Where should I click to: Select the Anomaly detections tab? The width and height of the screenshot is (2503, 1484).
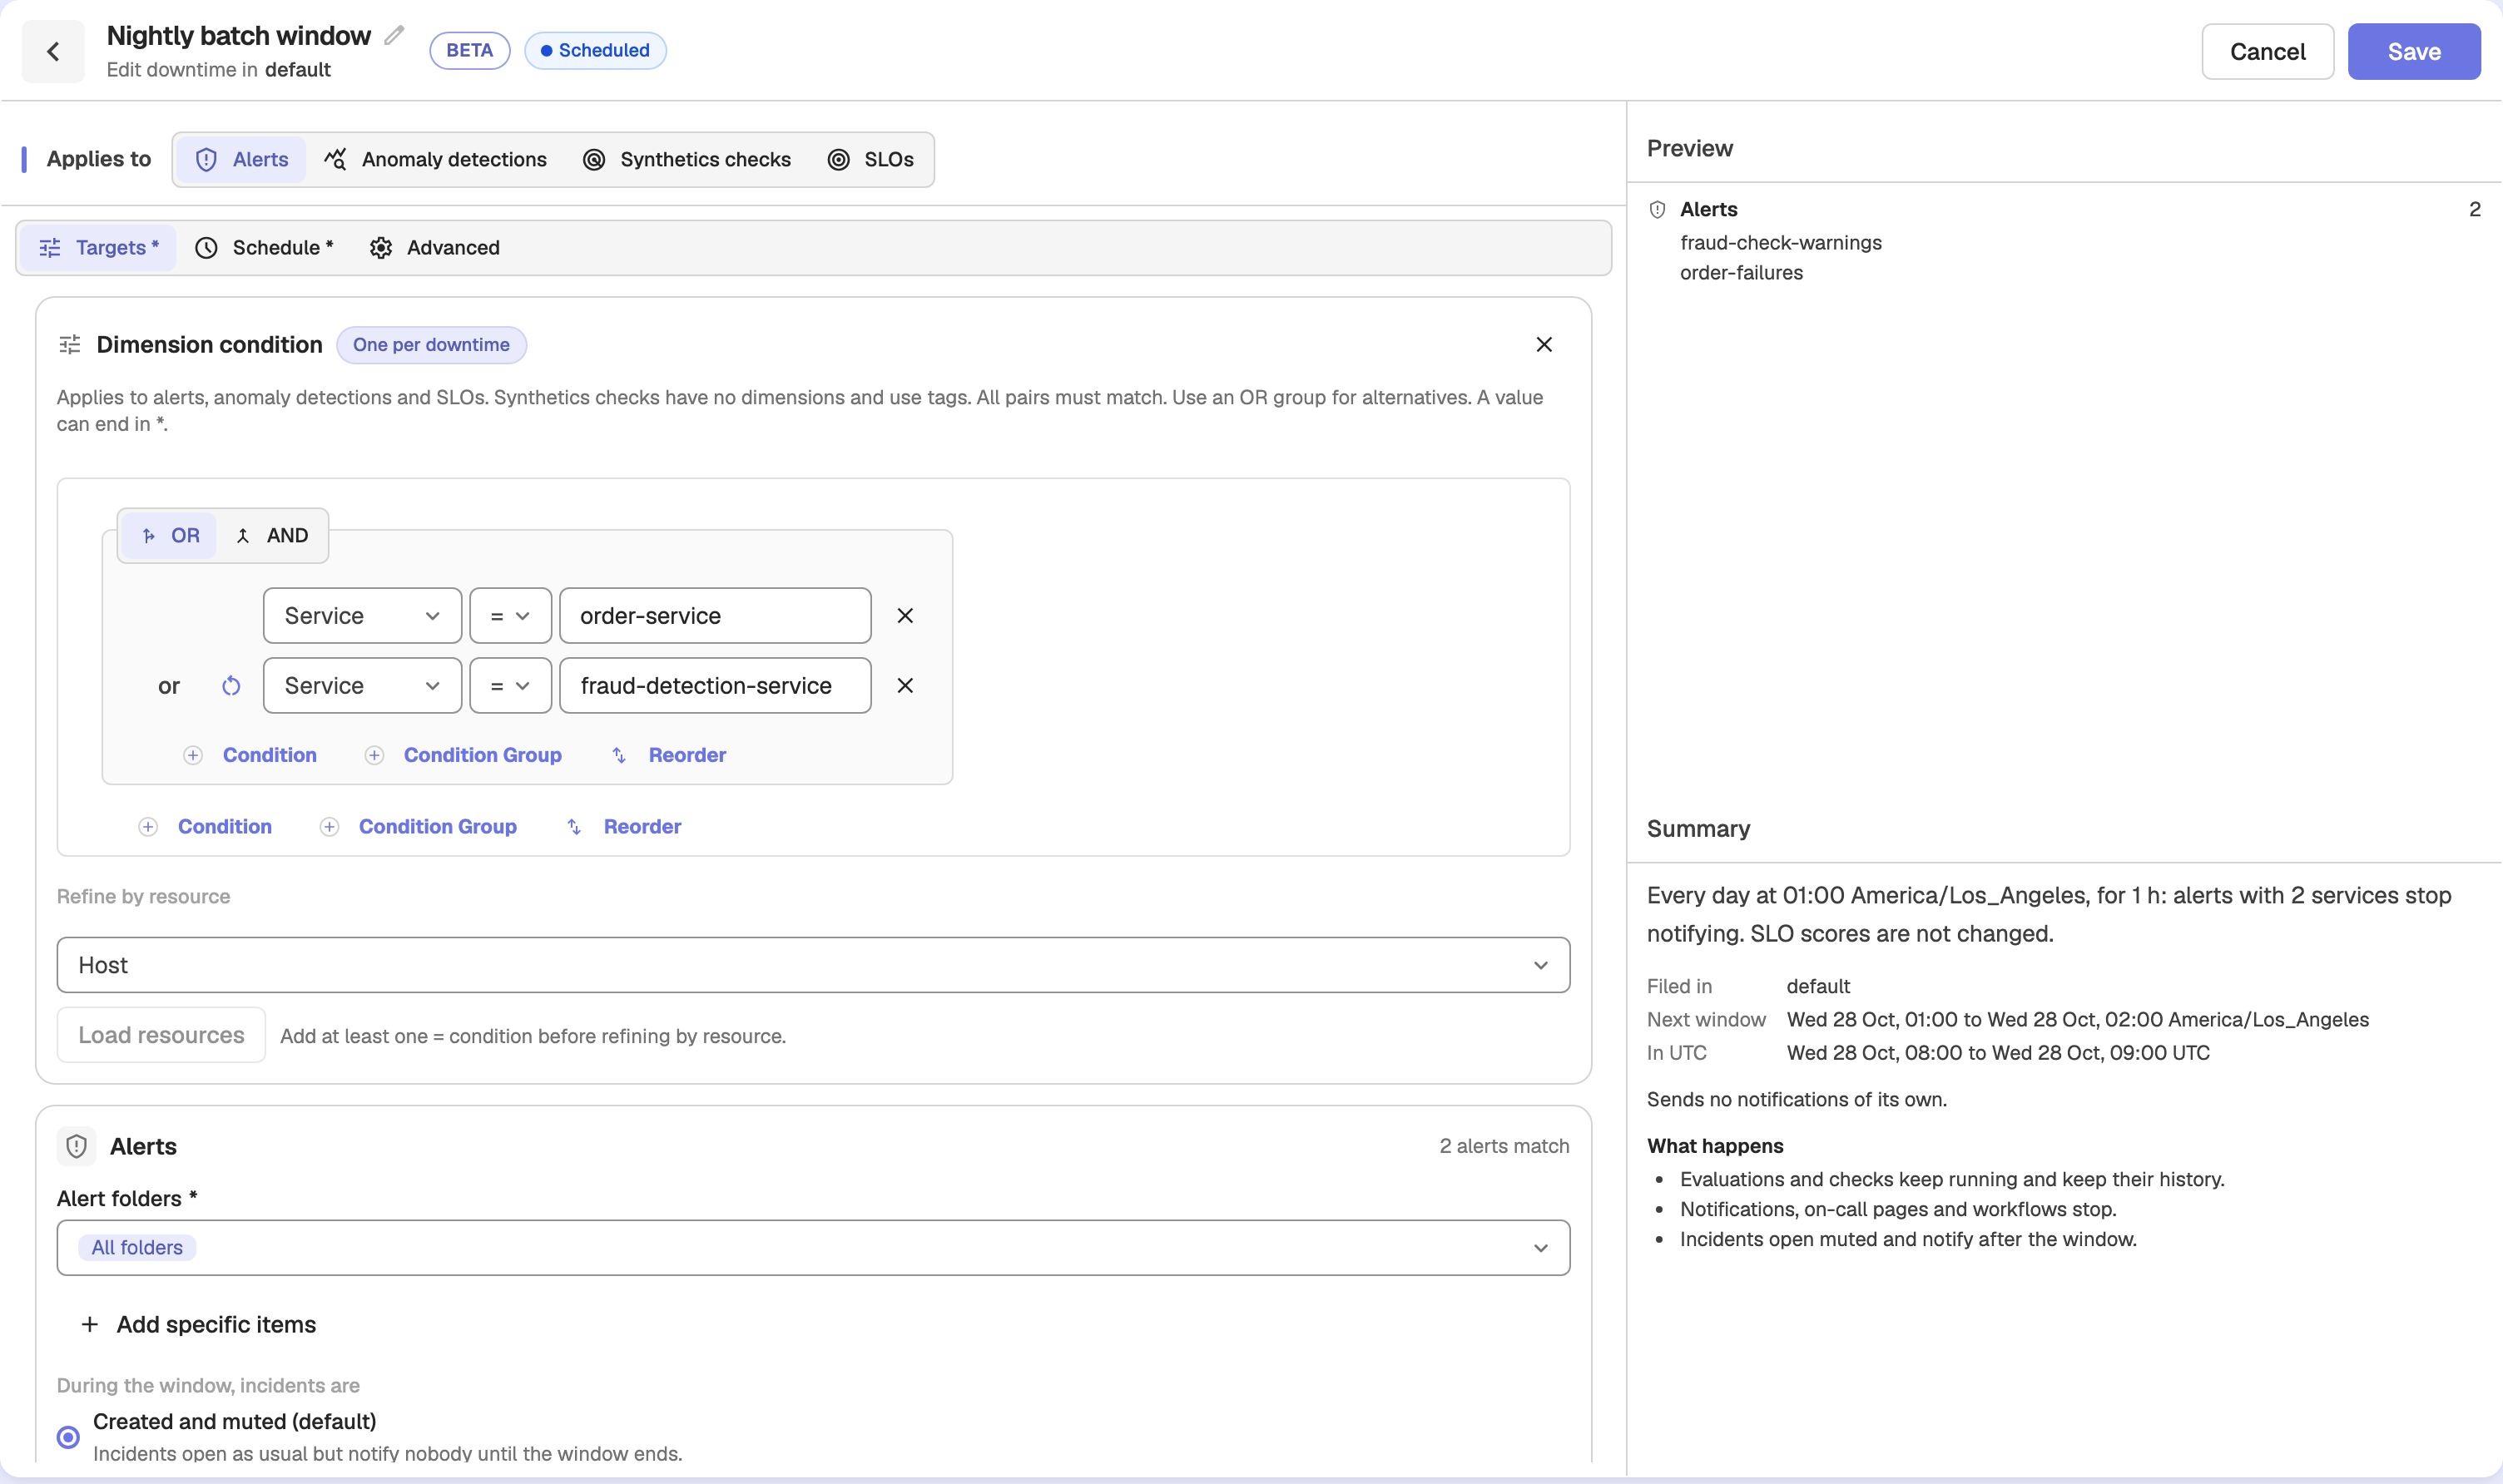point(435,160)
